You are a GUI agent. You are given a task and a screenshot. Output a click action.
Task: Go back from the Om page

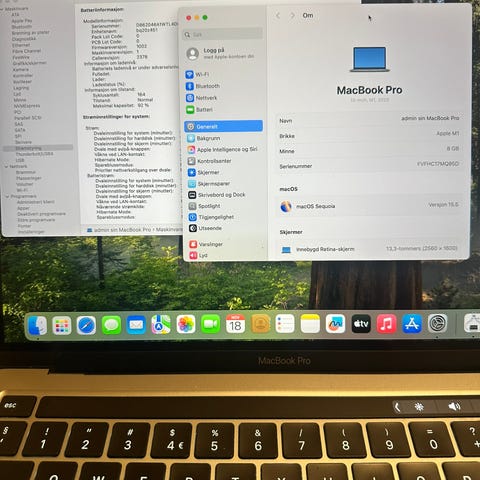pos(278,15)
